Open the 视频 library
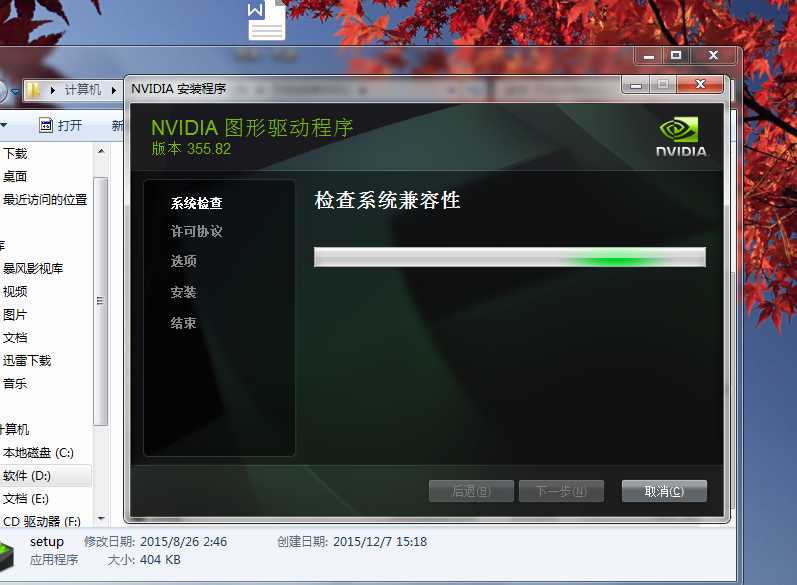Viewport: 797px width, 585px height. pos(15,291)
